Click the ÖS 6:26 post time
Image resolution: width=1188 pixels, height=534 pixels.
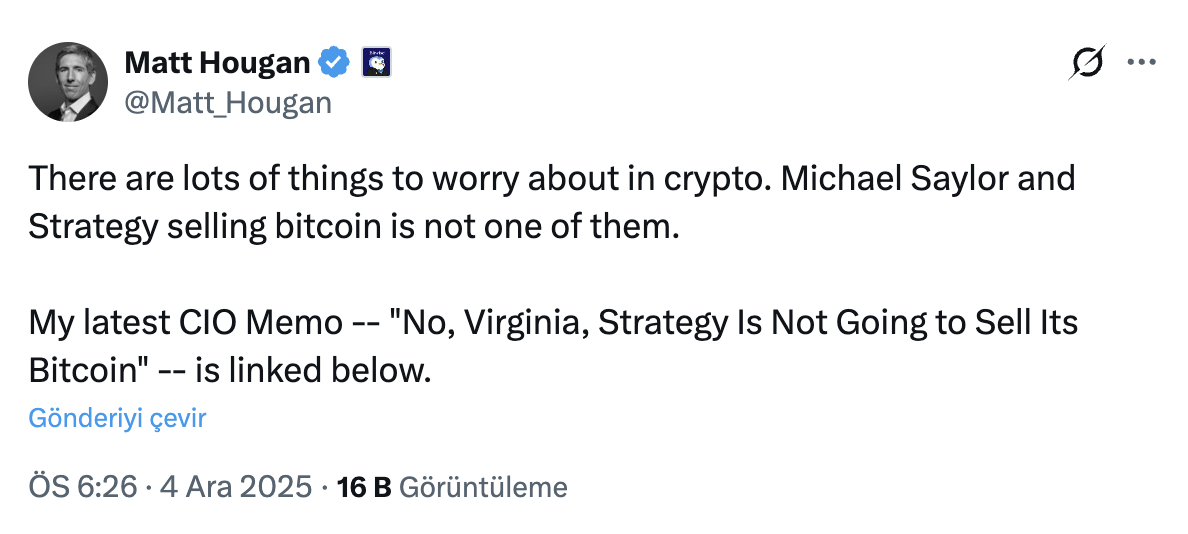(x=83, y=488)
